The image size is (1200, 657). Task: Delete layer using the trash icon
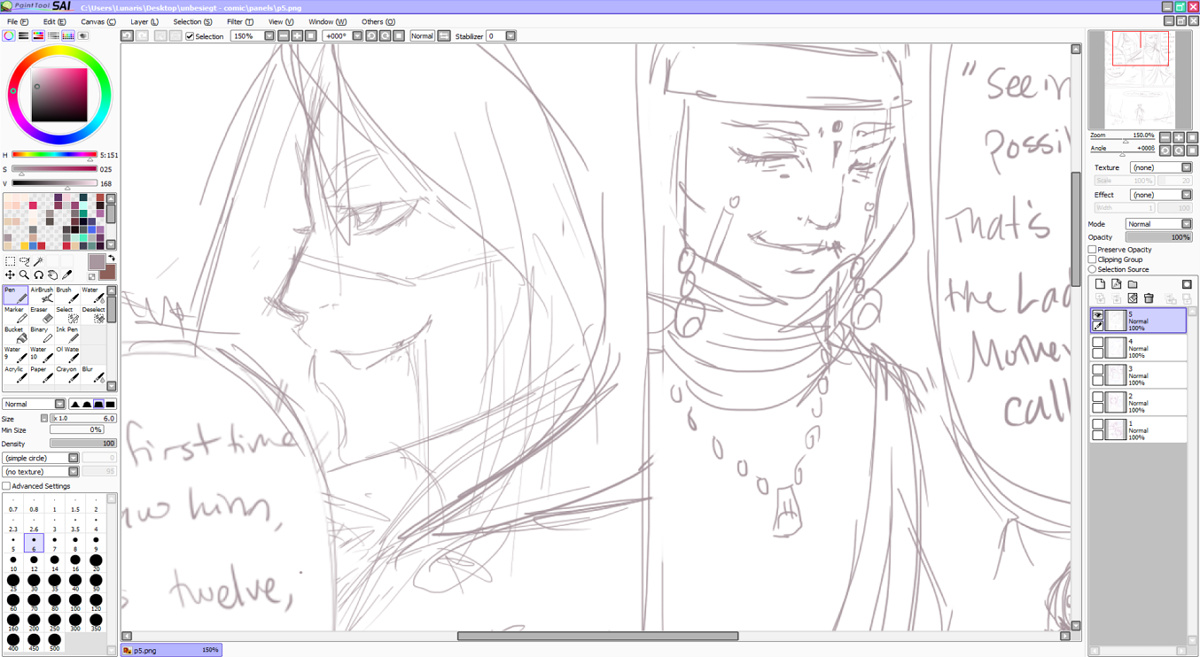(1149, 298)
